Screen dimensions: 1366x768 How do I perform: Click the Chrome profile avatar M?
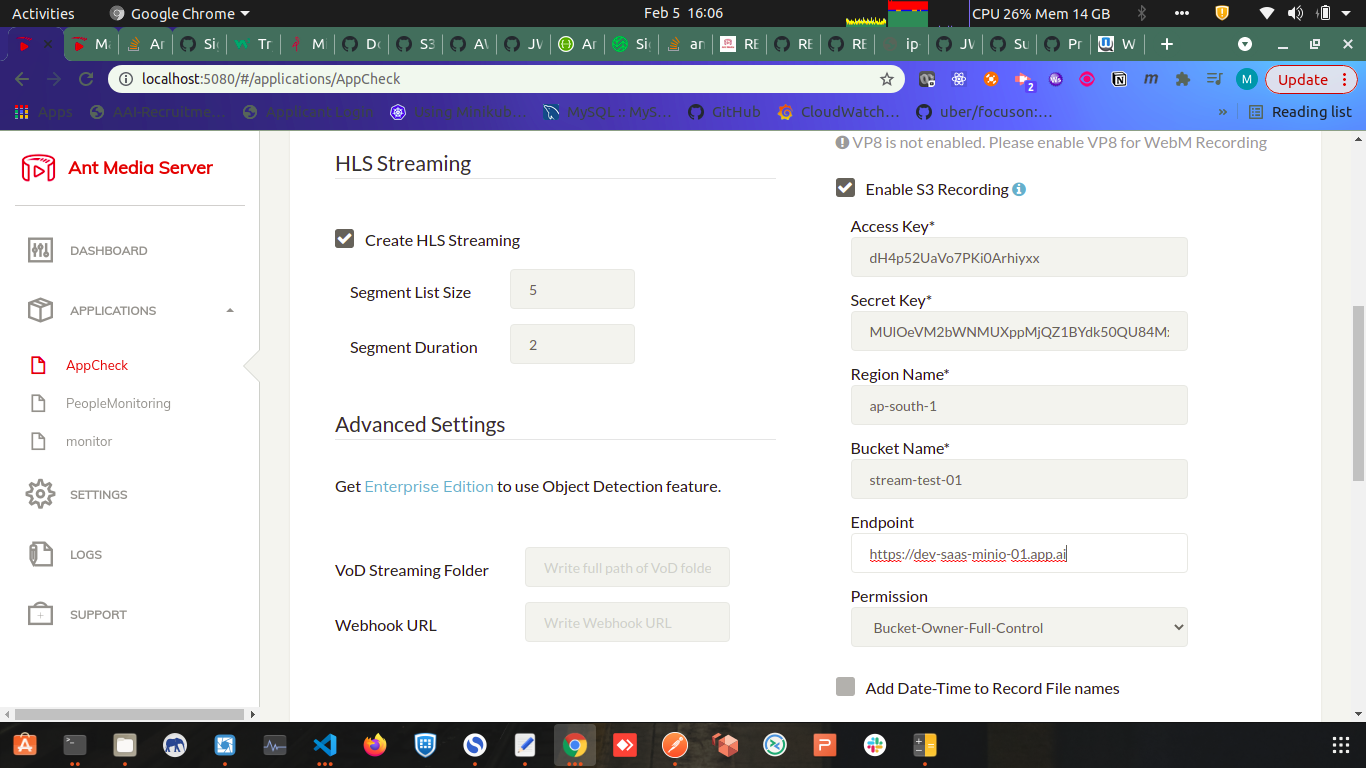coord(1246,79)
